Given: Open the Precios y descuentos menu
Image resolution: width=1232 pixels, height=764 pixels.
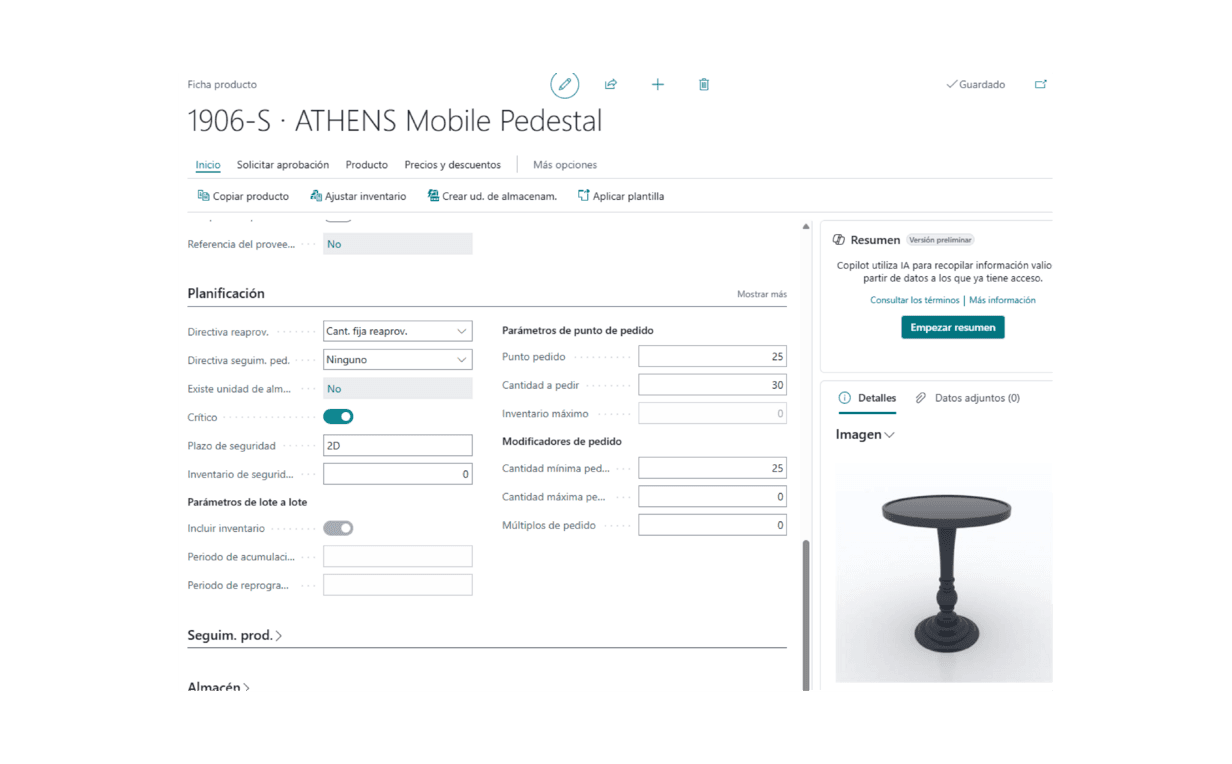Looking at the screenshot, I should (x=452, y=165).
